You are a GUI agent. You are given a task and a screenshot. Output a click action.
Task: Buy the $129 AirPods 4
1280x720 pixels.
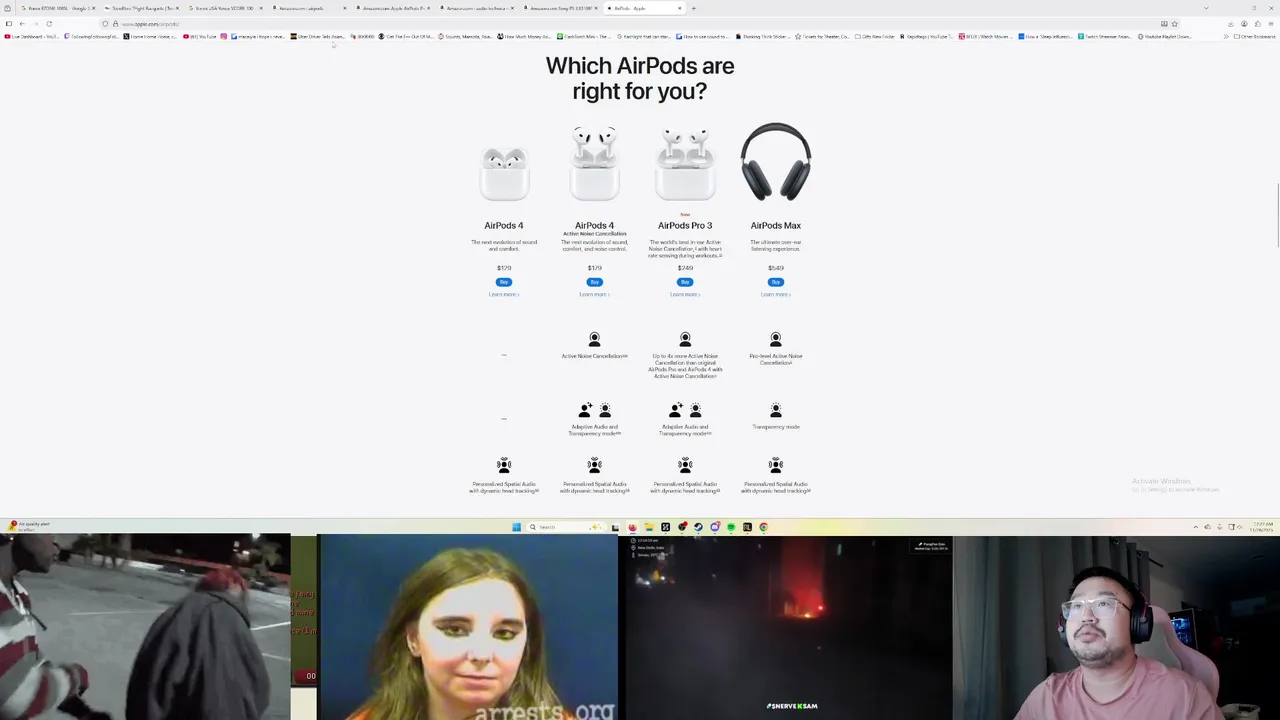pyautogui.click(x=504, y=282)
